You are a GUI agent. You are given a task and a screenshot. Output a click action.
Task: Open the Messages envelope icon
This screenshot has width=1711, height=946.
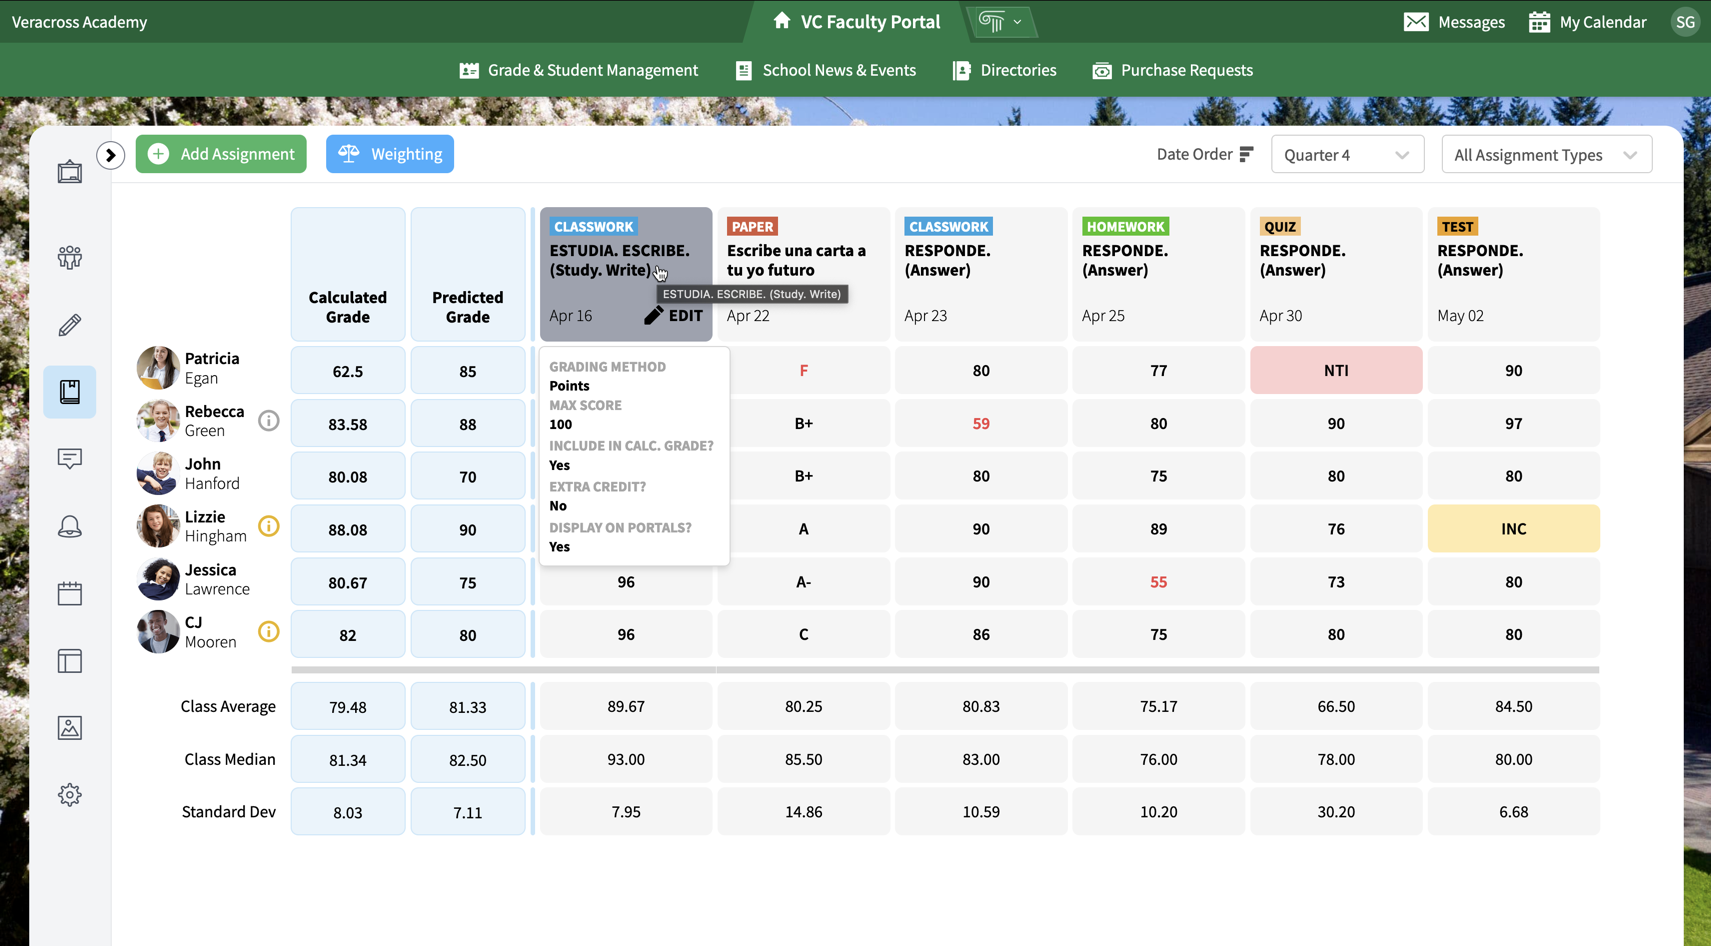pyautogui.click(x=1417, y=21)
